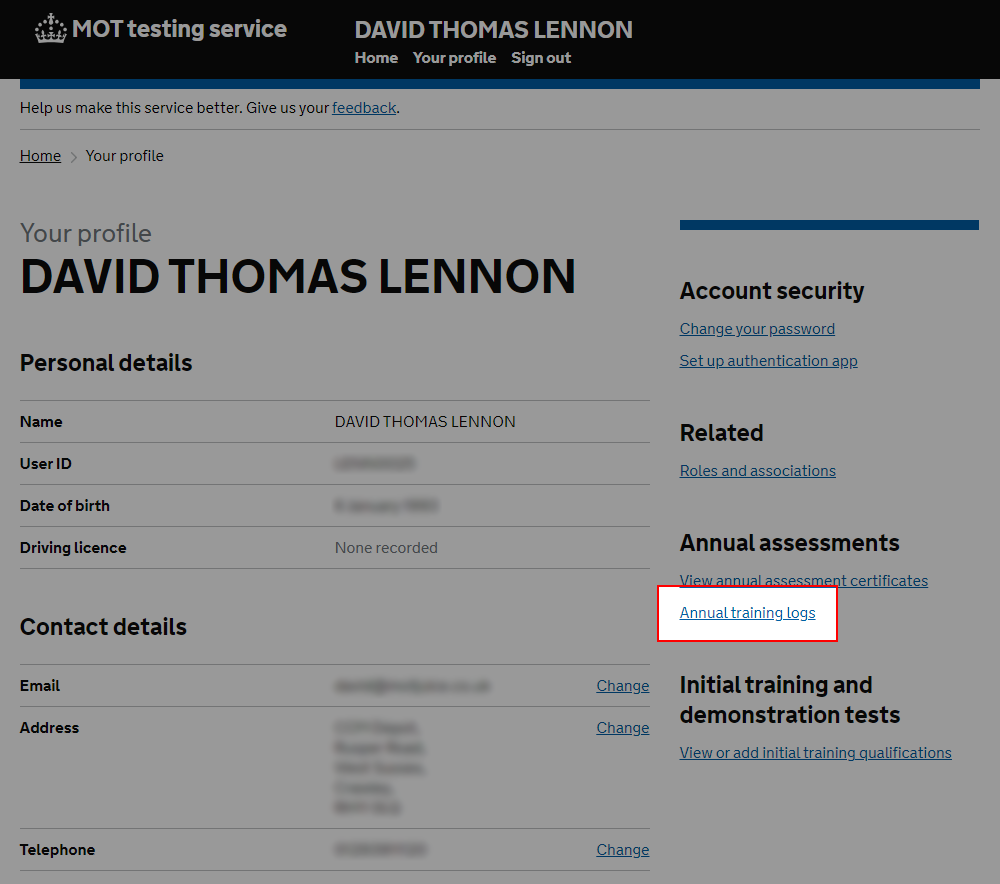The width and height of the screenshot is (1000, 884).
Task: Open MOT testing service homepage title
Action: coord(179,29)
